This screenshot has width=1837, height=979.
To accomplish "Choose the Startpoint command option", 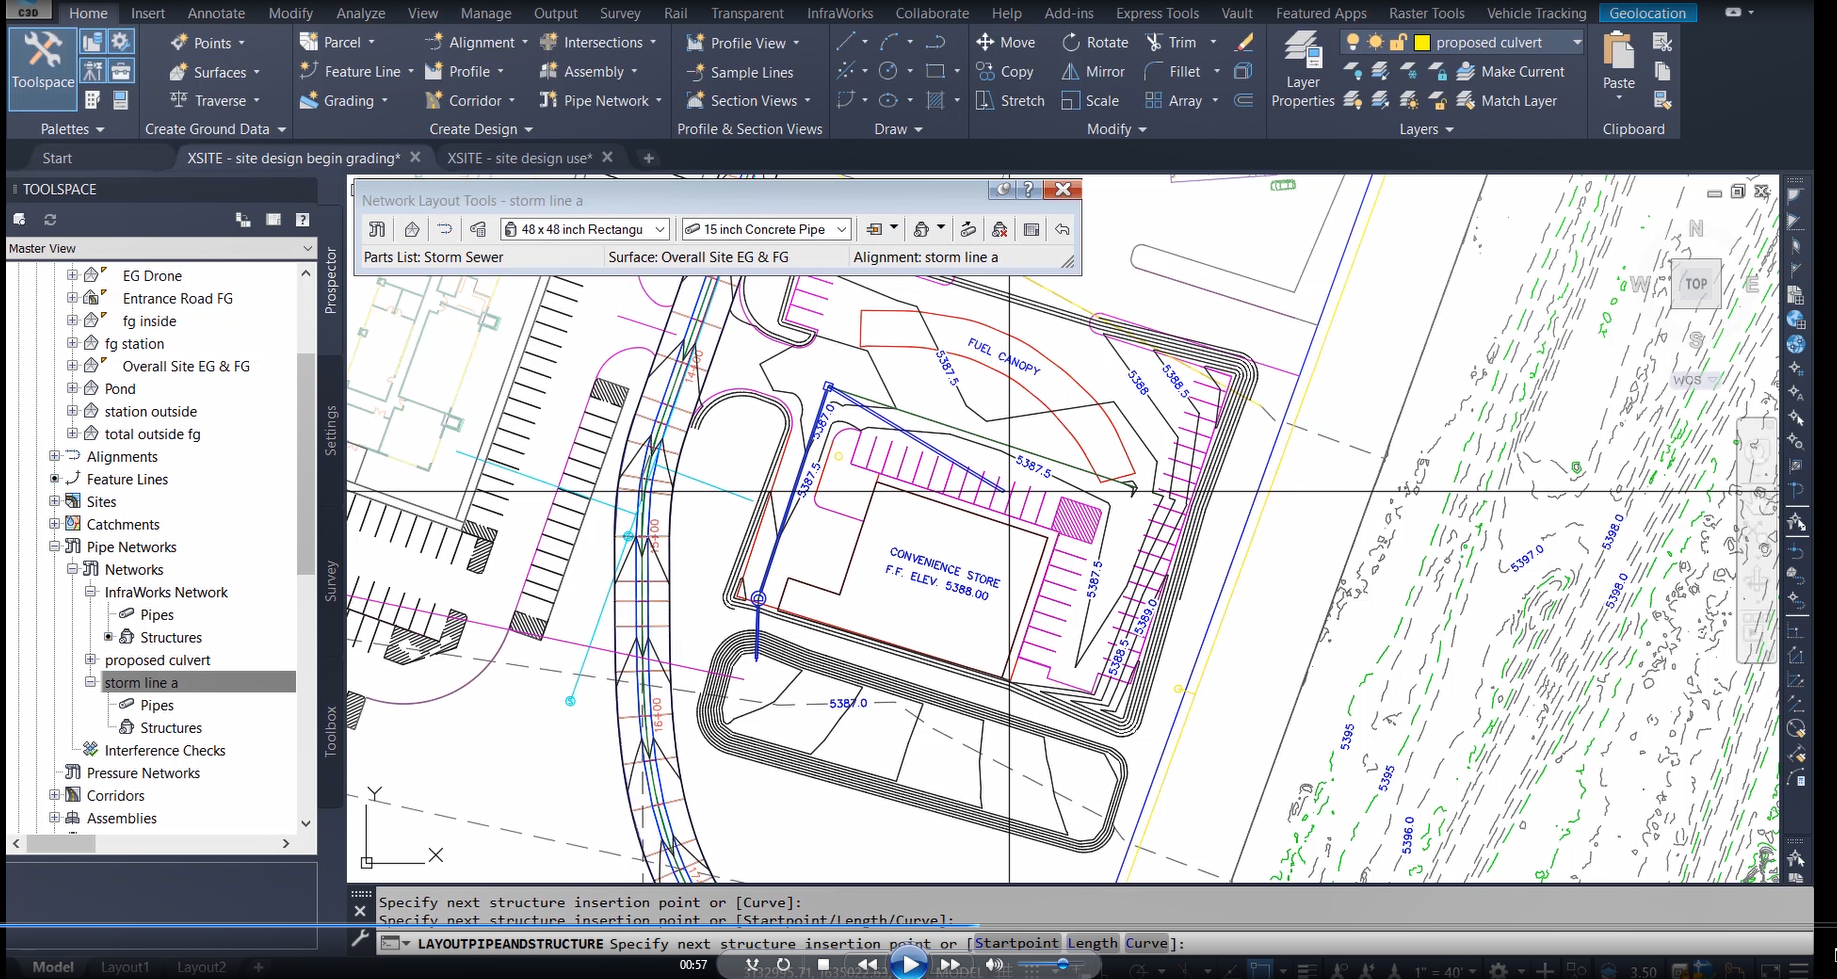I will pyautogui.click(x=1016, y=943).
